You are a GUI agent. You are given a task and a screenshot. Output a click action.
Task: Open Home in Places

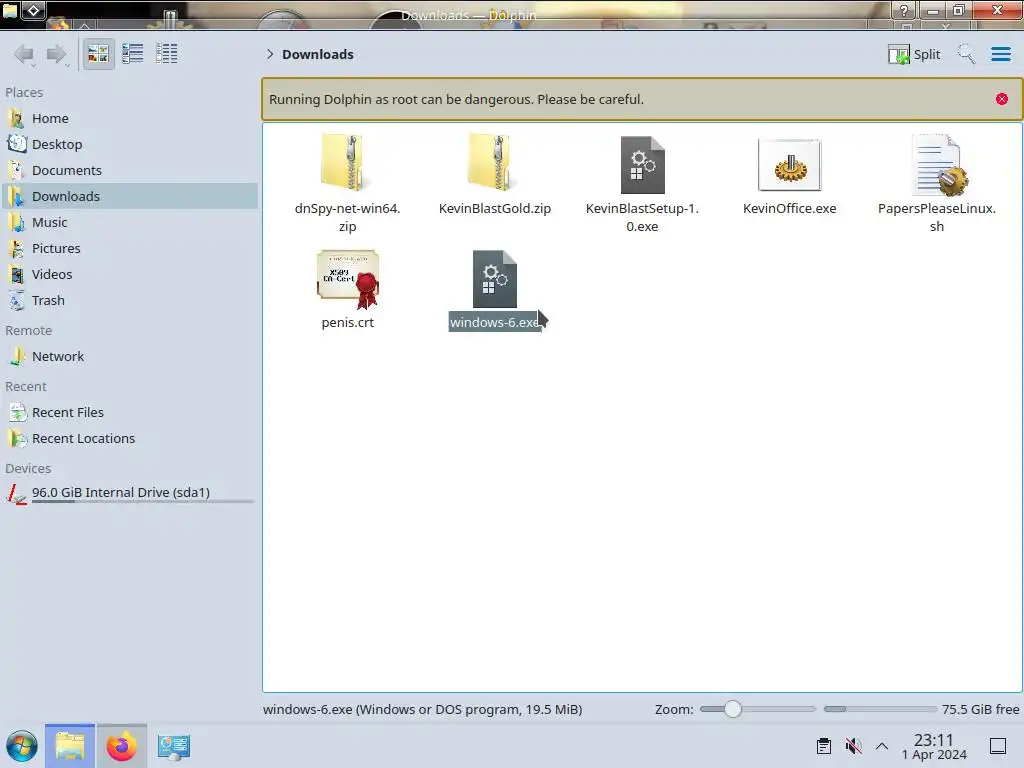pyautogui.click(x=129, y=118)
